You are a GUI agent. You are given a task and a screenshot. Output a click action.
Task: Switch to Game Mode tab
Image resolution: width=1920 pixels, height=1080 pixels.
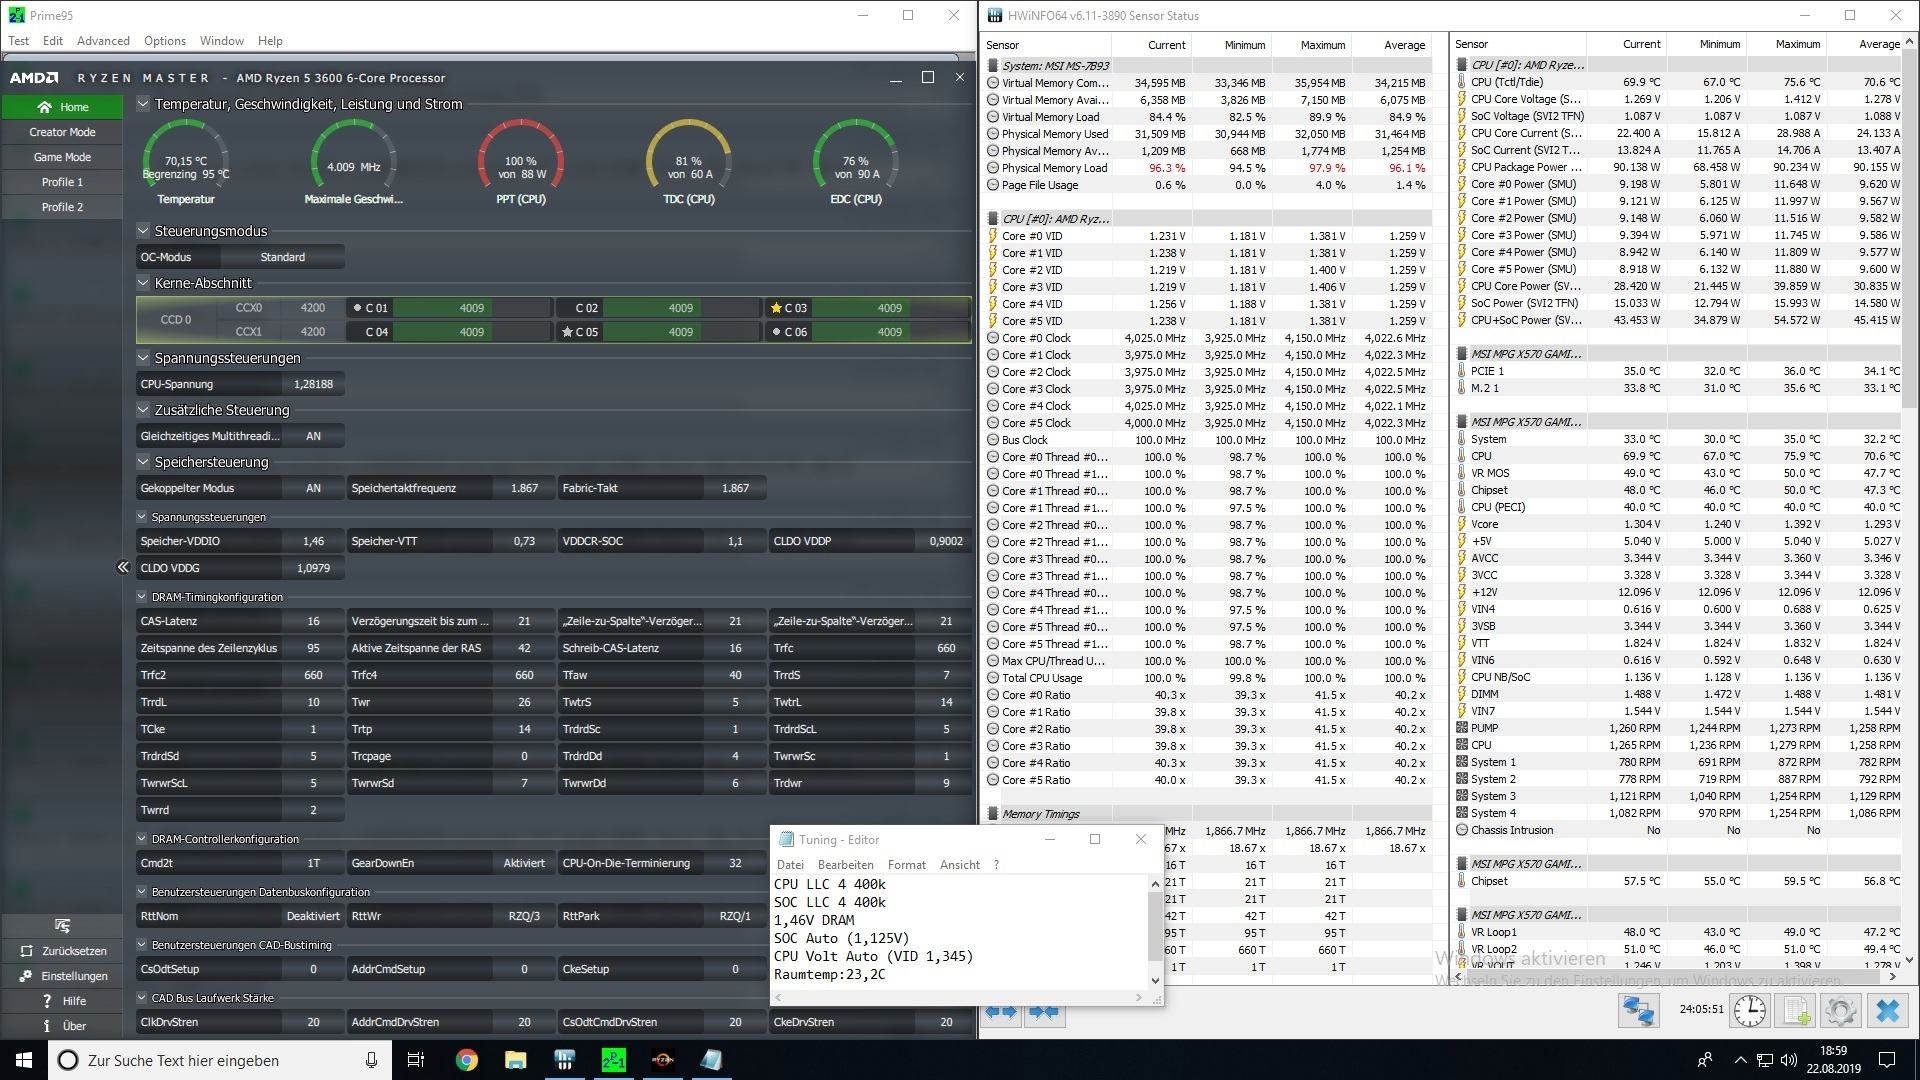pos(62,157)
